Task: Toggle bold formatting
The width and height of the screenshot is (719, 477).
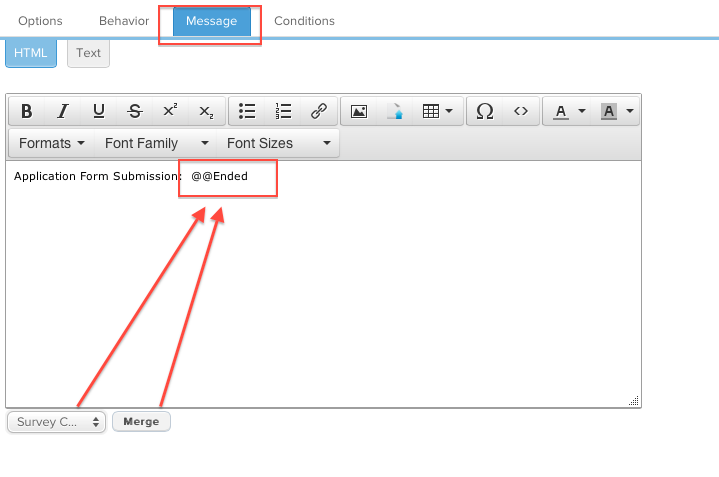Action: point(27,111)
